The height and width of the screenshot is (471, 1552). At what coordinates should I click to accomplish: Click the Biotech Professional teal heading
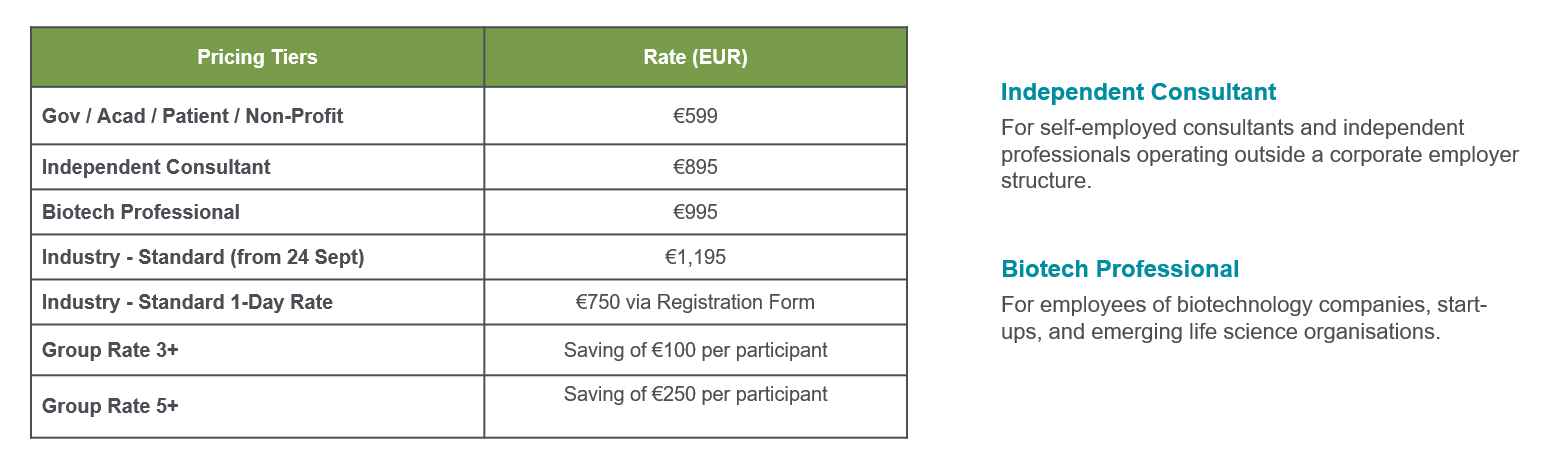tap(1120, 269)
